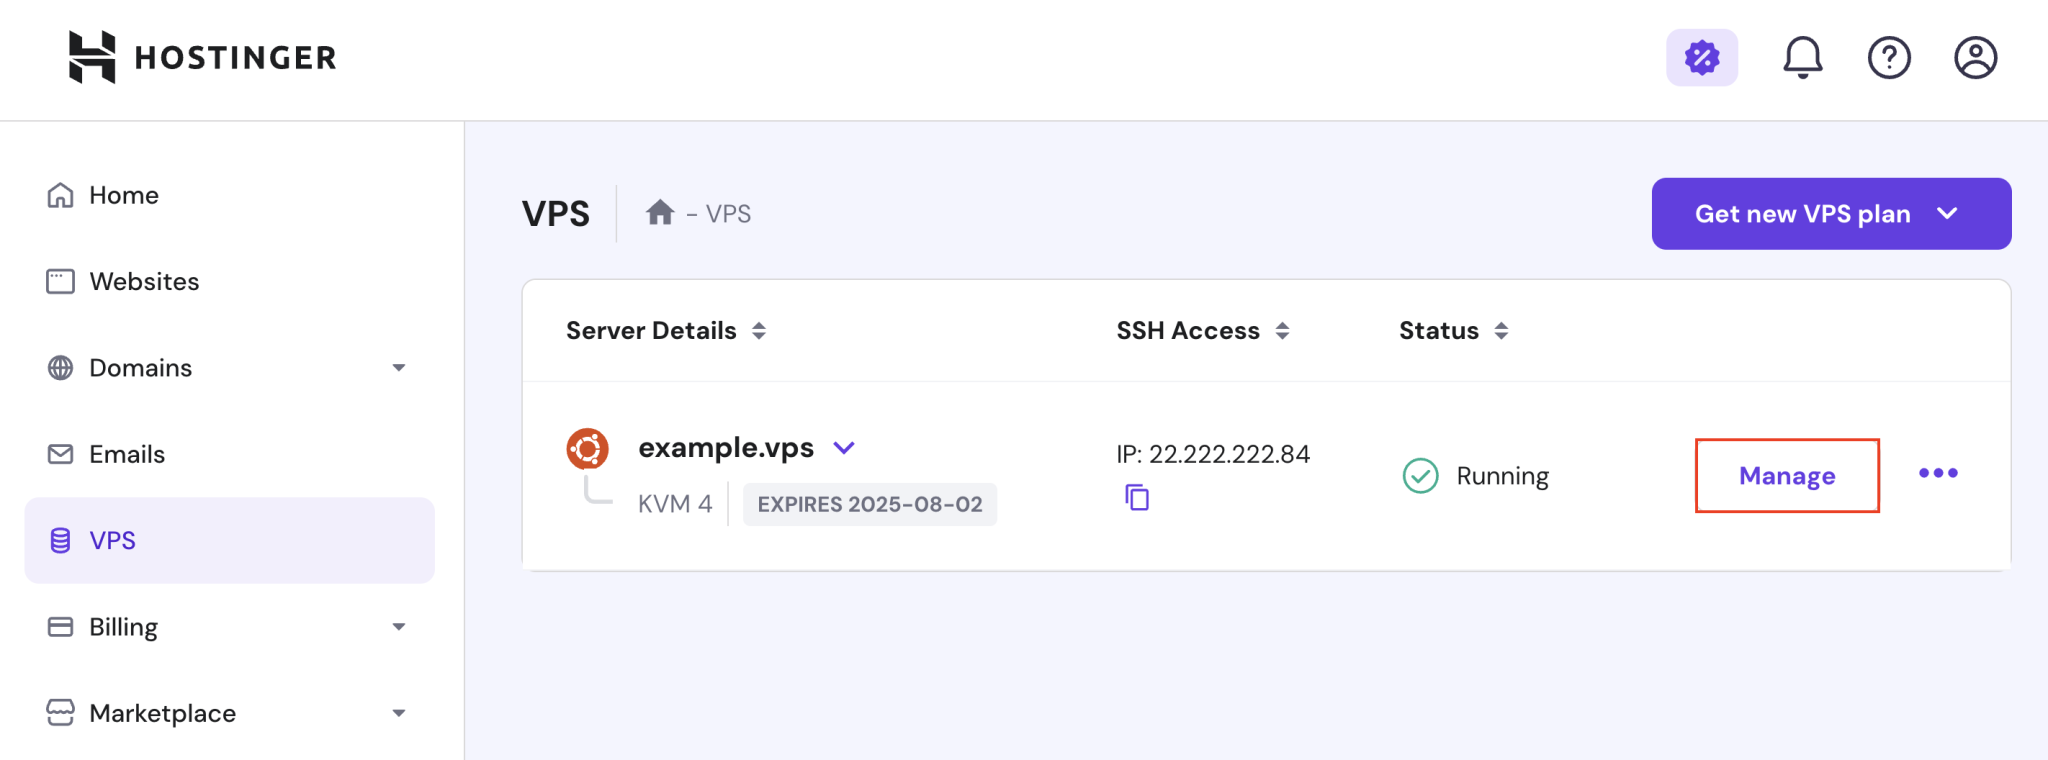Viewport: 2048px width, 760px height.
Task: Click the Hostinger logo
Action: tap(202, 57)
